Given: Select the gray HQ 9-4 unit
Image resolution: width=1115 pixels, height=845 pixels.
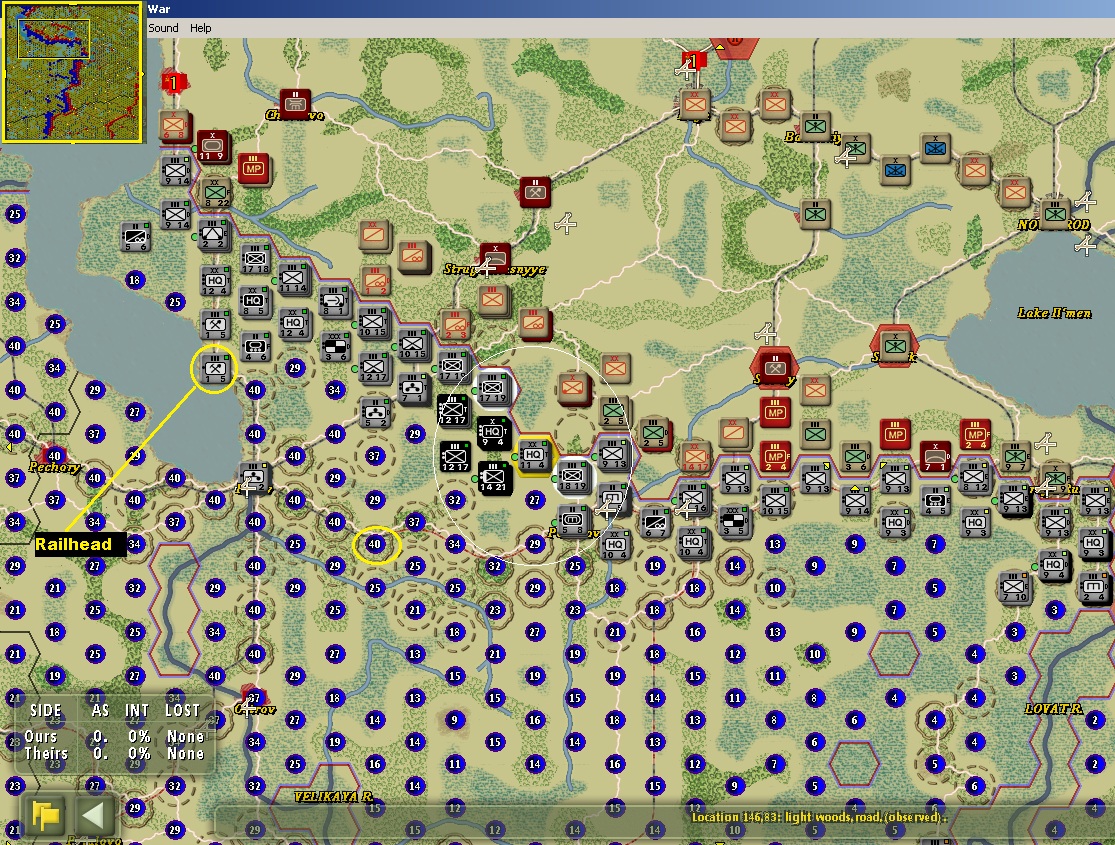Looking at the screenshot, I should (x=1053, y=565).
